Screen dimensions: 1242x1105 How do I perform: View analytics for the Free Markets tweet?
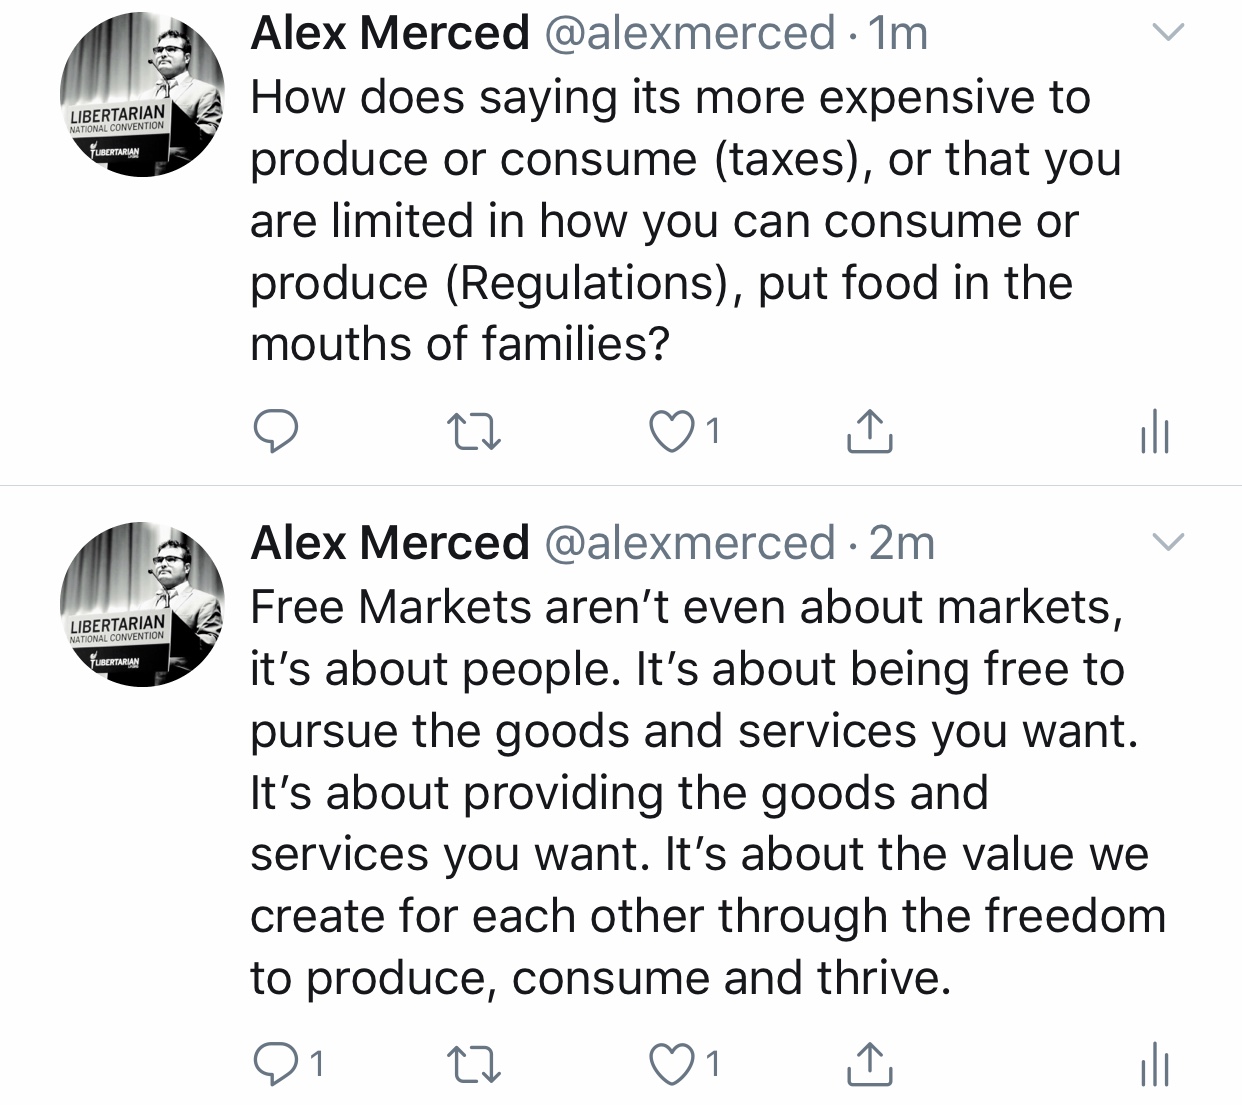(x=1154, y=1065)
